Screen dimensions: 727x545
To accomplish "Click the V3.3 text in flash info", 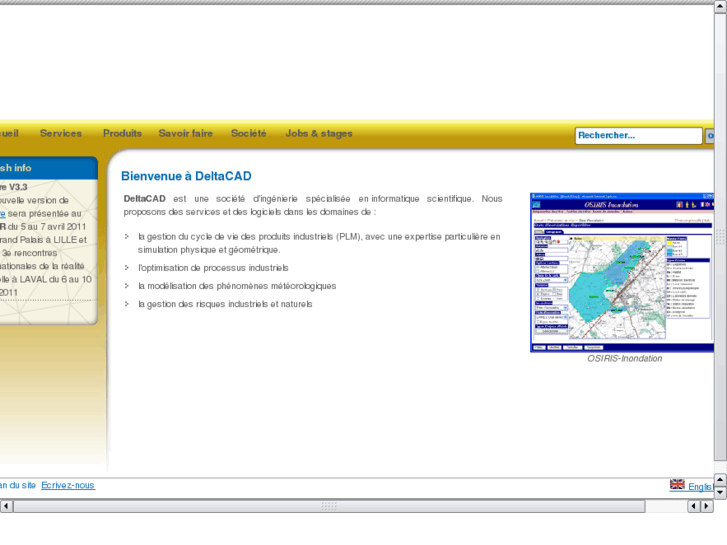I will coord(18,187).
